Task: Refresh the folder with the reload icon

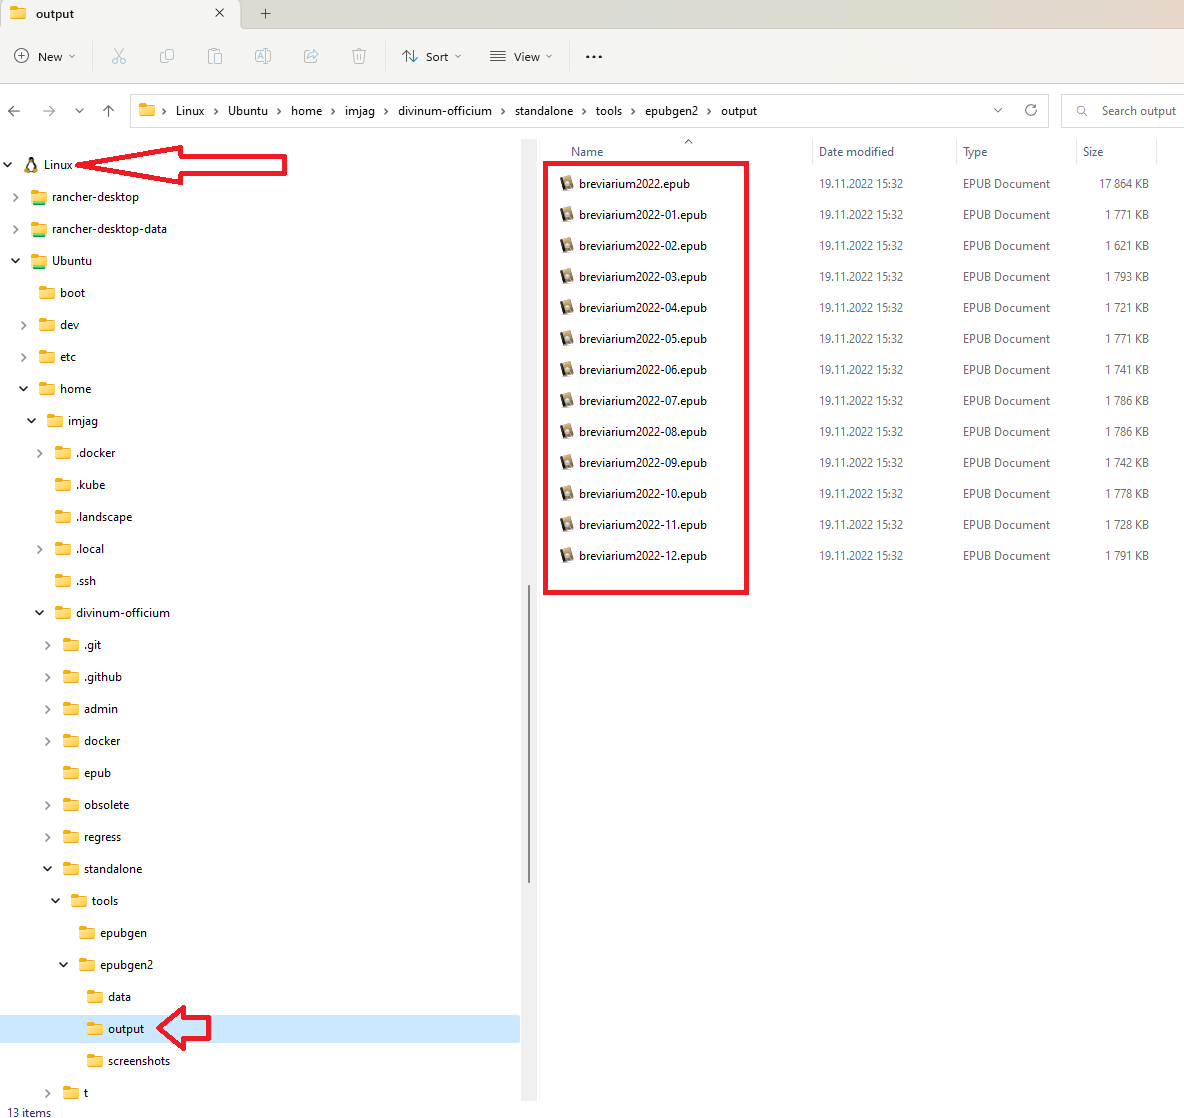Action: 1031,110
